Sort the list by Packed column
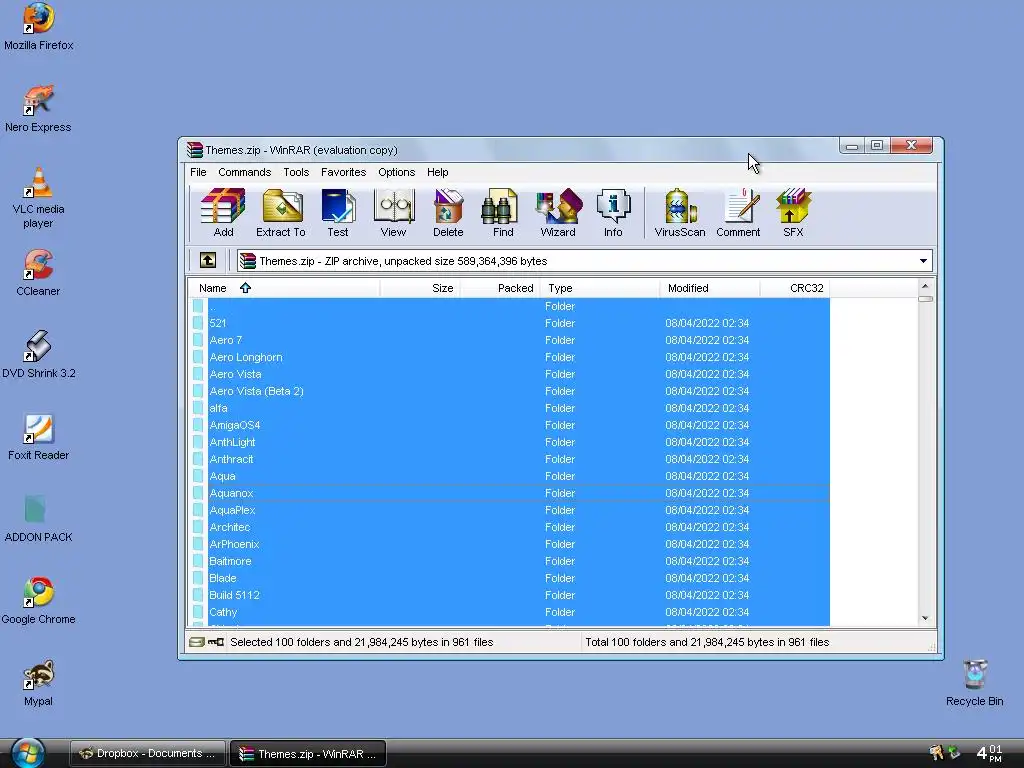The height and width of the screenshot is (768, 1024). pyautogui.click(x=500, y=288)
